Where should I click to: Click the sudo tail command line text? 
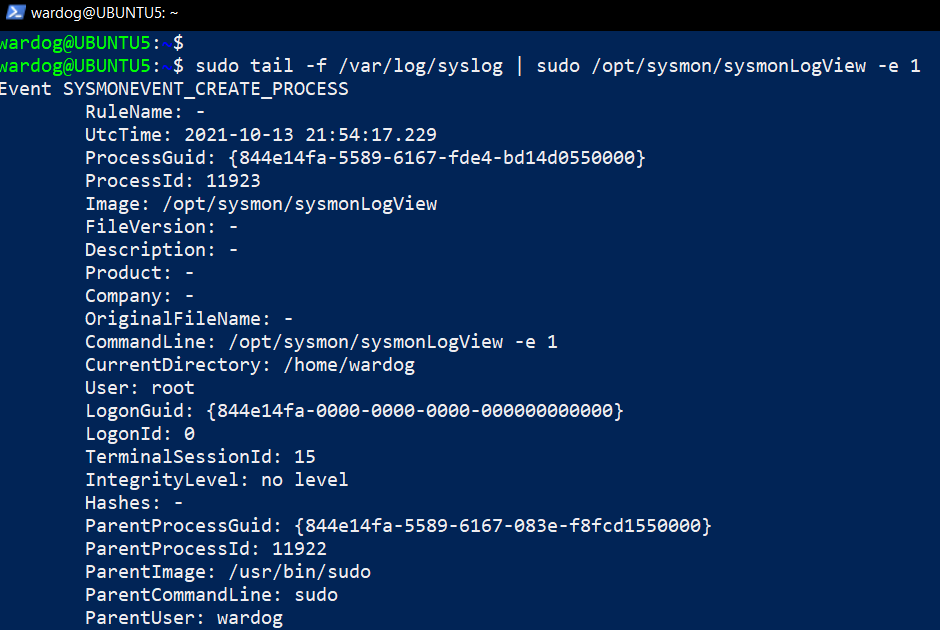tap(558, 65)
